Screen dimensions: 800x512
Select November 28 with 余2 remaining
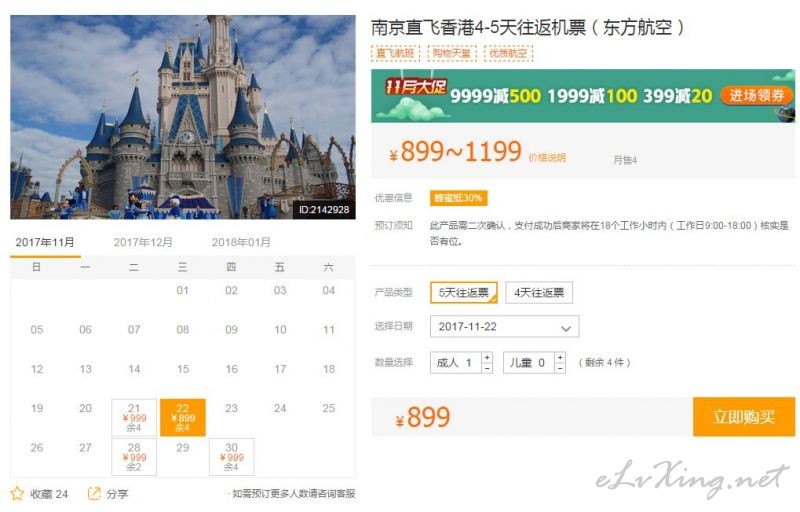(134, 456)
